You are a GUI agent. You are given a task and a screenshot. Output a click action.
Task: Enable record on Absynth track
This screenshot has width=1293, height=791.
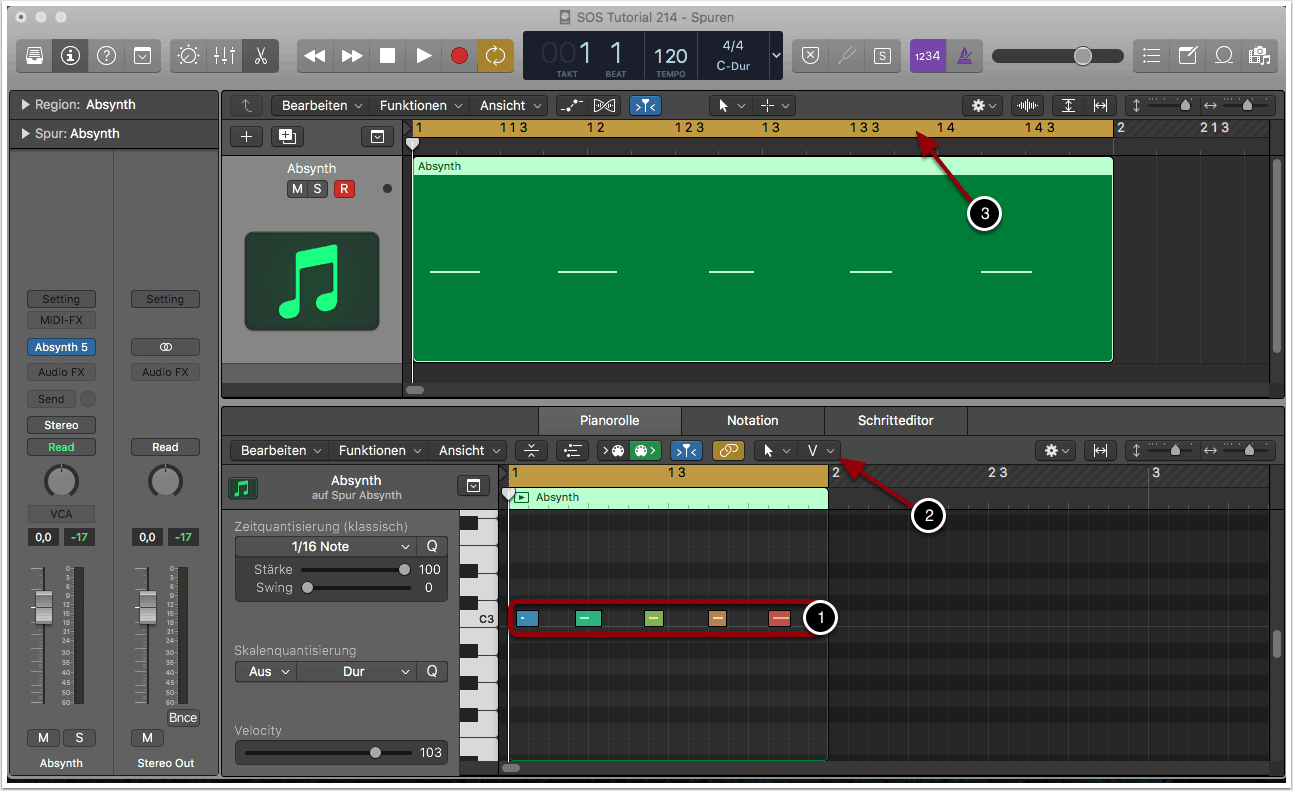click(x=344, y=189)
